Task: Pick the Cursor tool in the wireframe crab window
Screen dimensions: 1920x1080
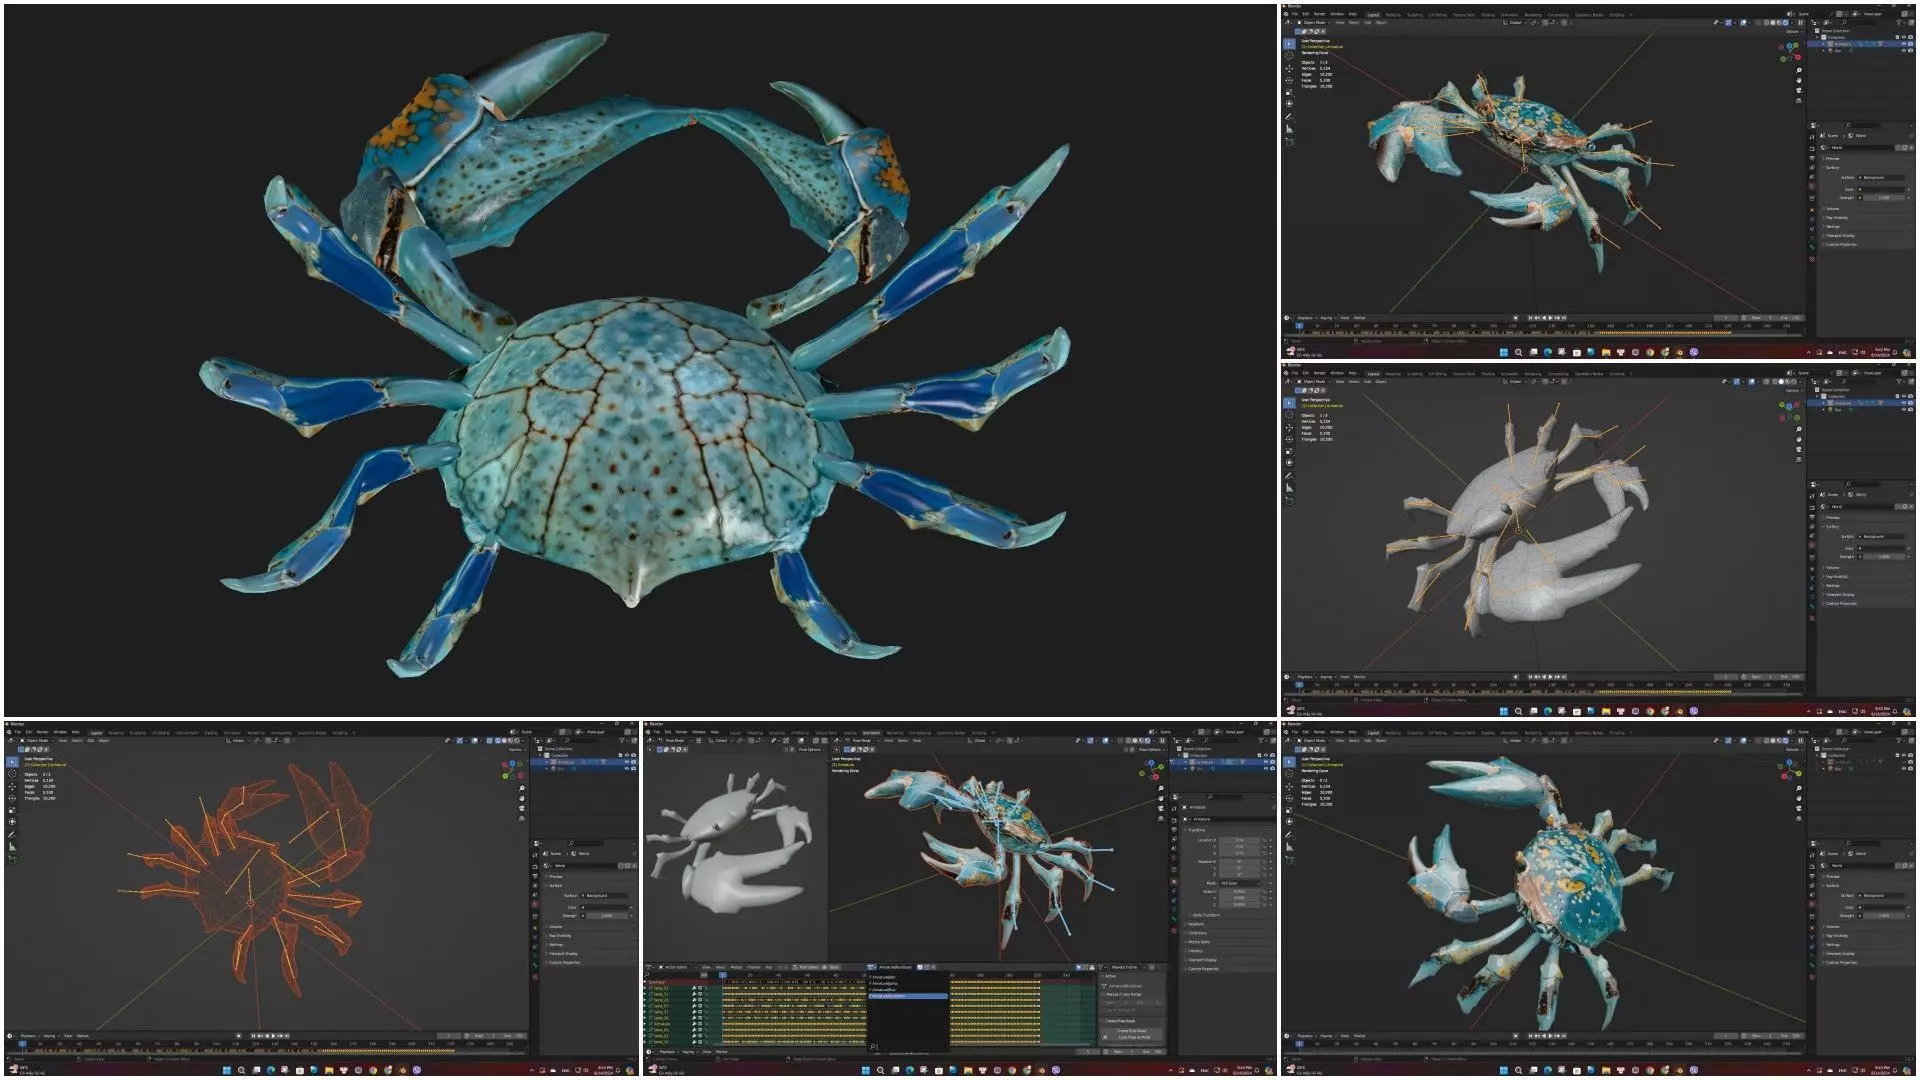Action: tap(12, 773)
